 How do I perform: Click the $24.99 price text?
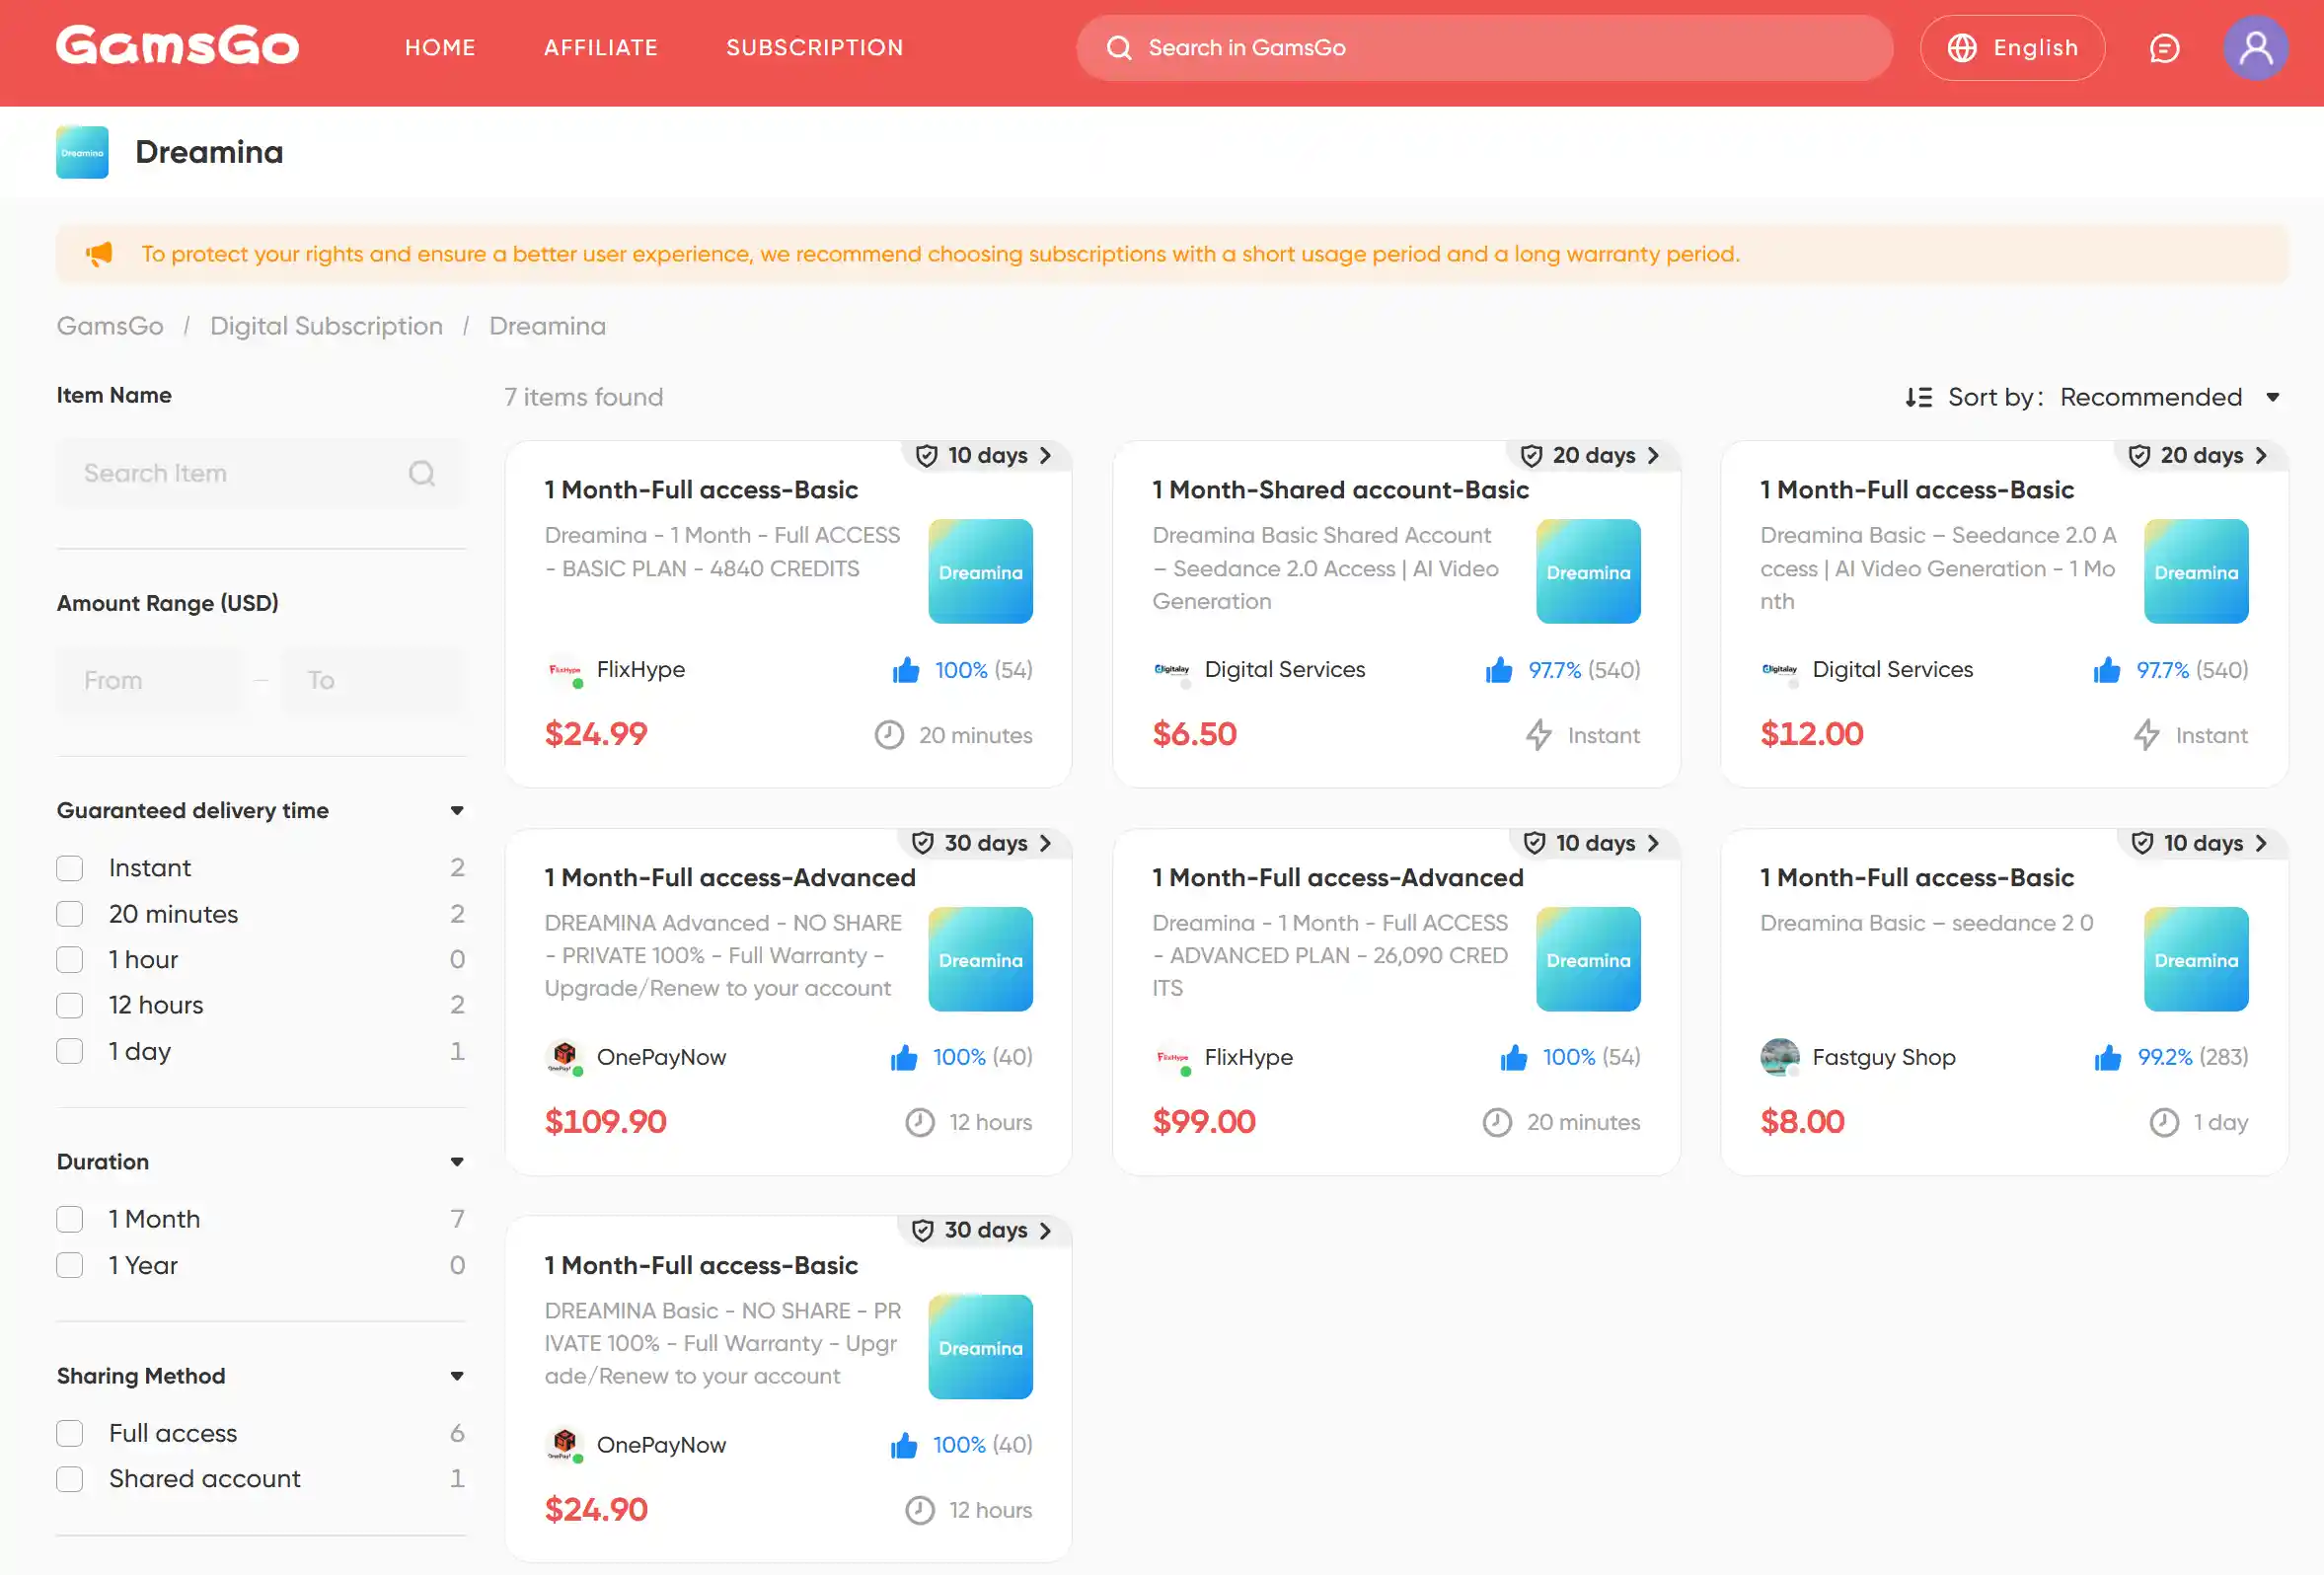coord(596,735)
